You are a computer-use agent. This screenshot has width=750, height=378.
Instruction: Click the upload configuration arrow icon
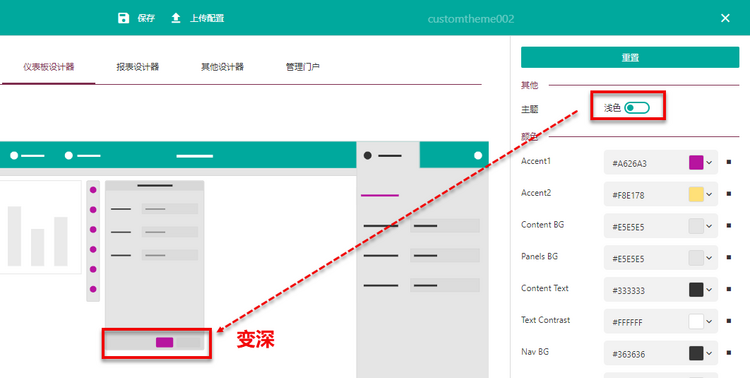176,18
